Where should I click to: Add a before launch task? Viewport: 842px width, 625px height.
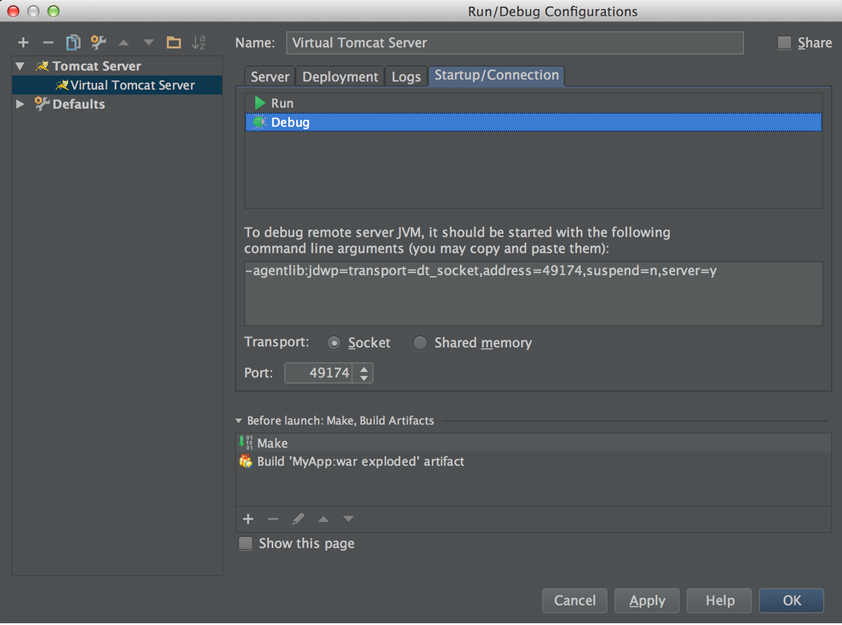point(248,519)
